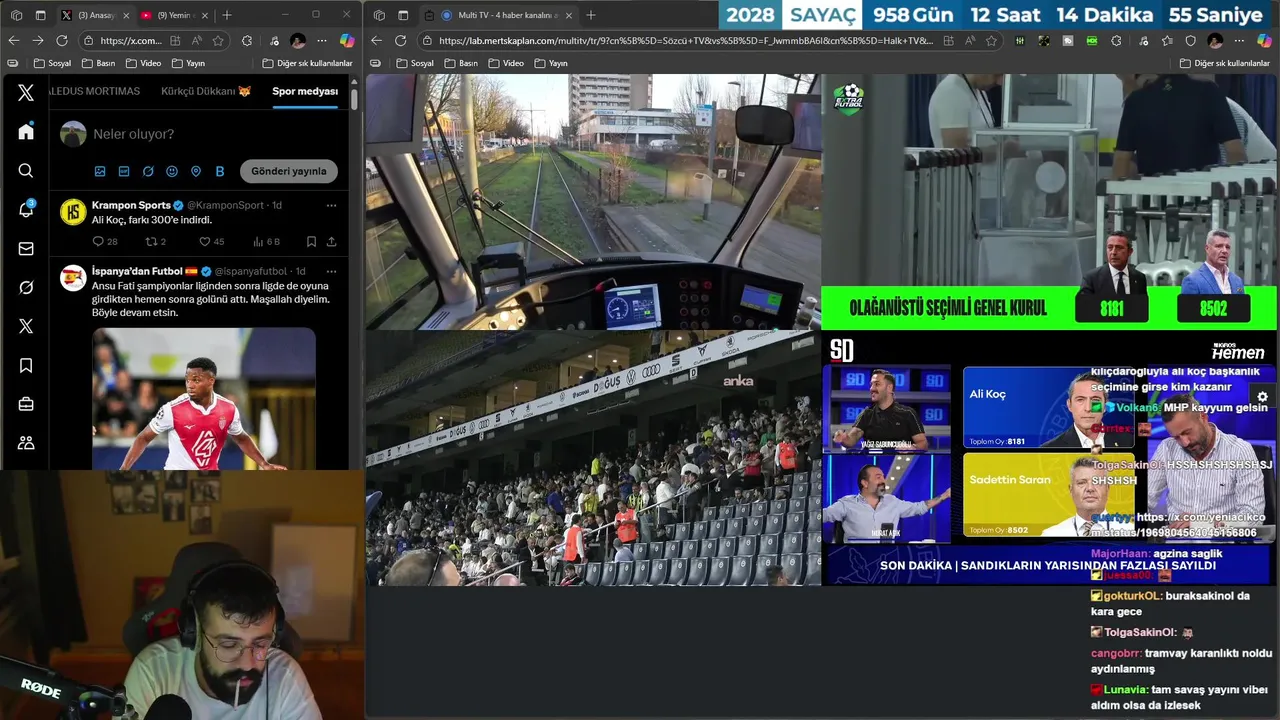Open the bookmarks icon in X sidebar
Image resolution: width=1280 pixels, height=720 pixels.
(26, 365)
